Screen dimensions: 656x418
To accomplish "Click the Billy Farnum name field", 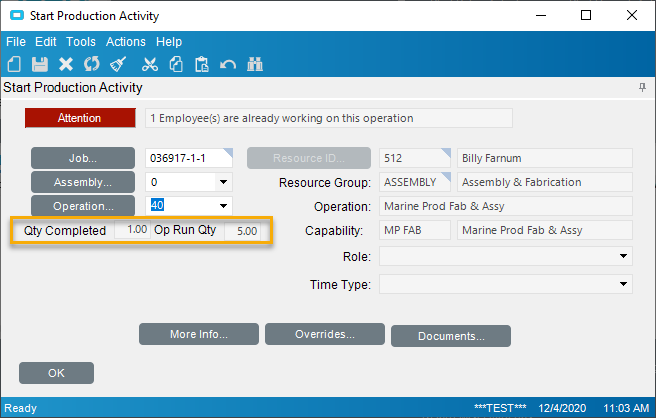I will click(x=544, y=158).
